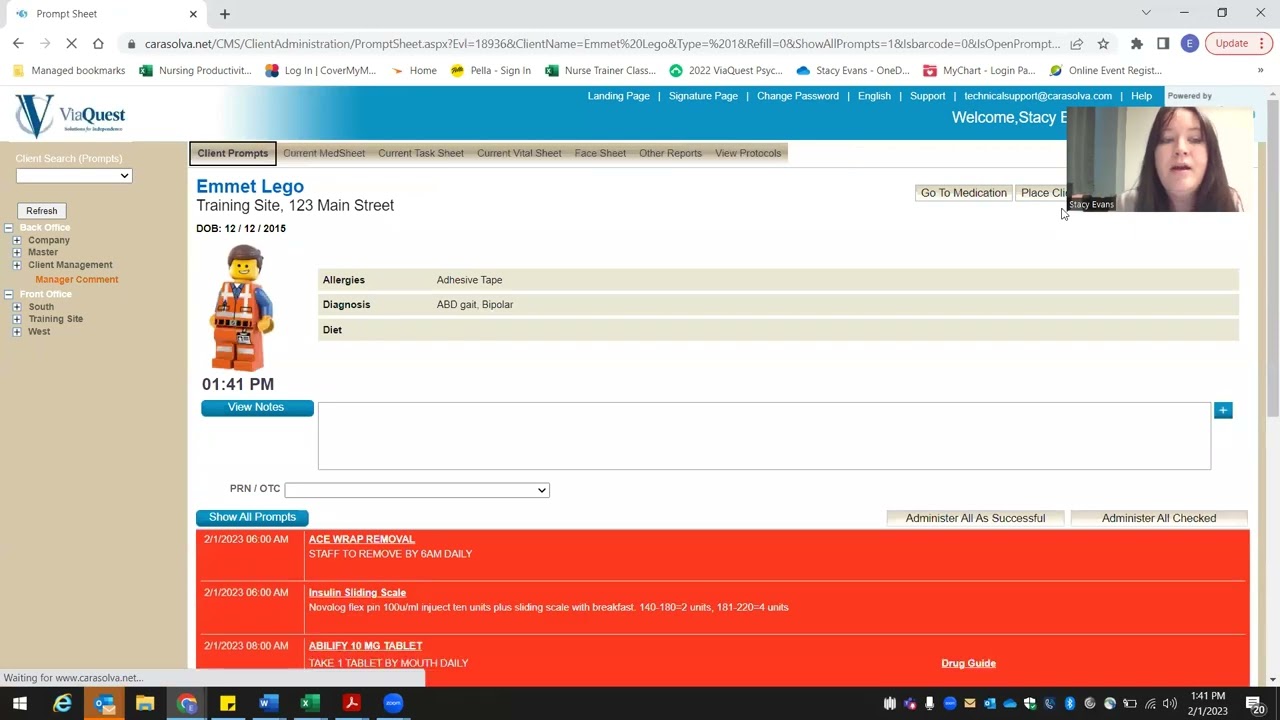Image resolution: width=1280 pixels, height=720 pixels.
Task: Open the Landing Page link
Action: point(618,96)
